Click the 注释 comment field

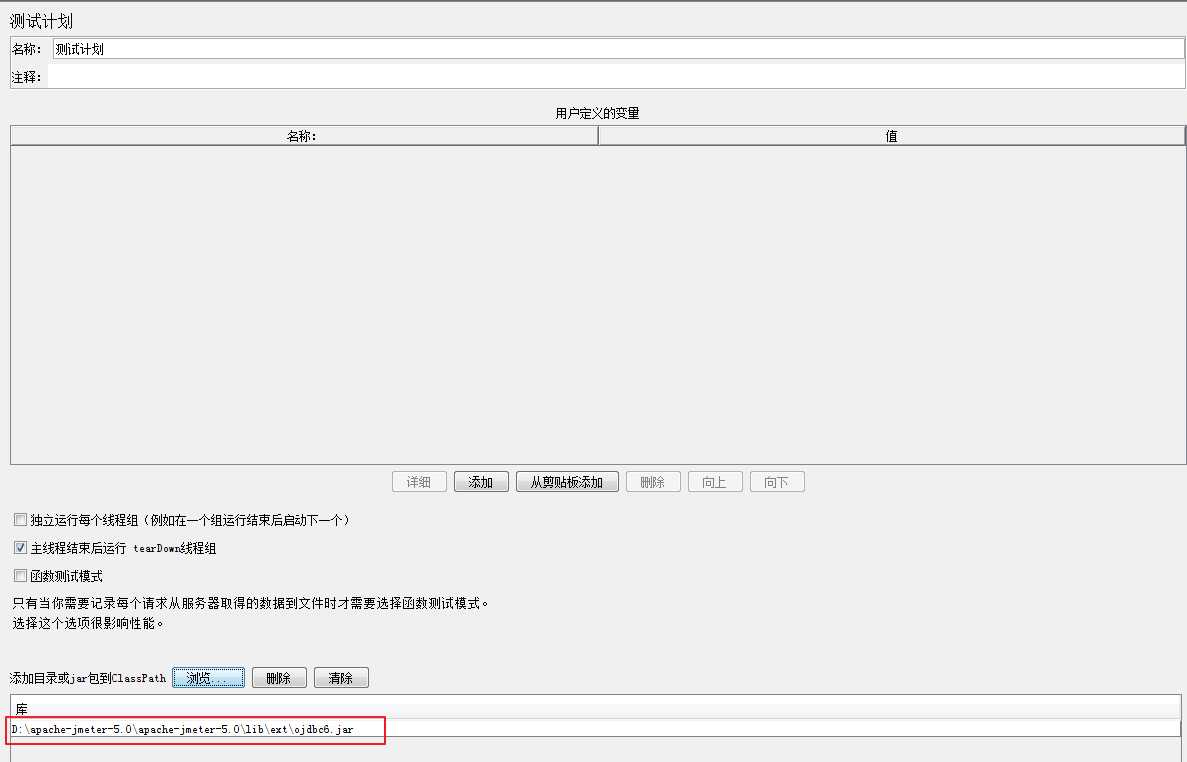point(615,76)
